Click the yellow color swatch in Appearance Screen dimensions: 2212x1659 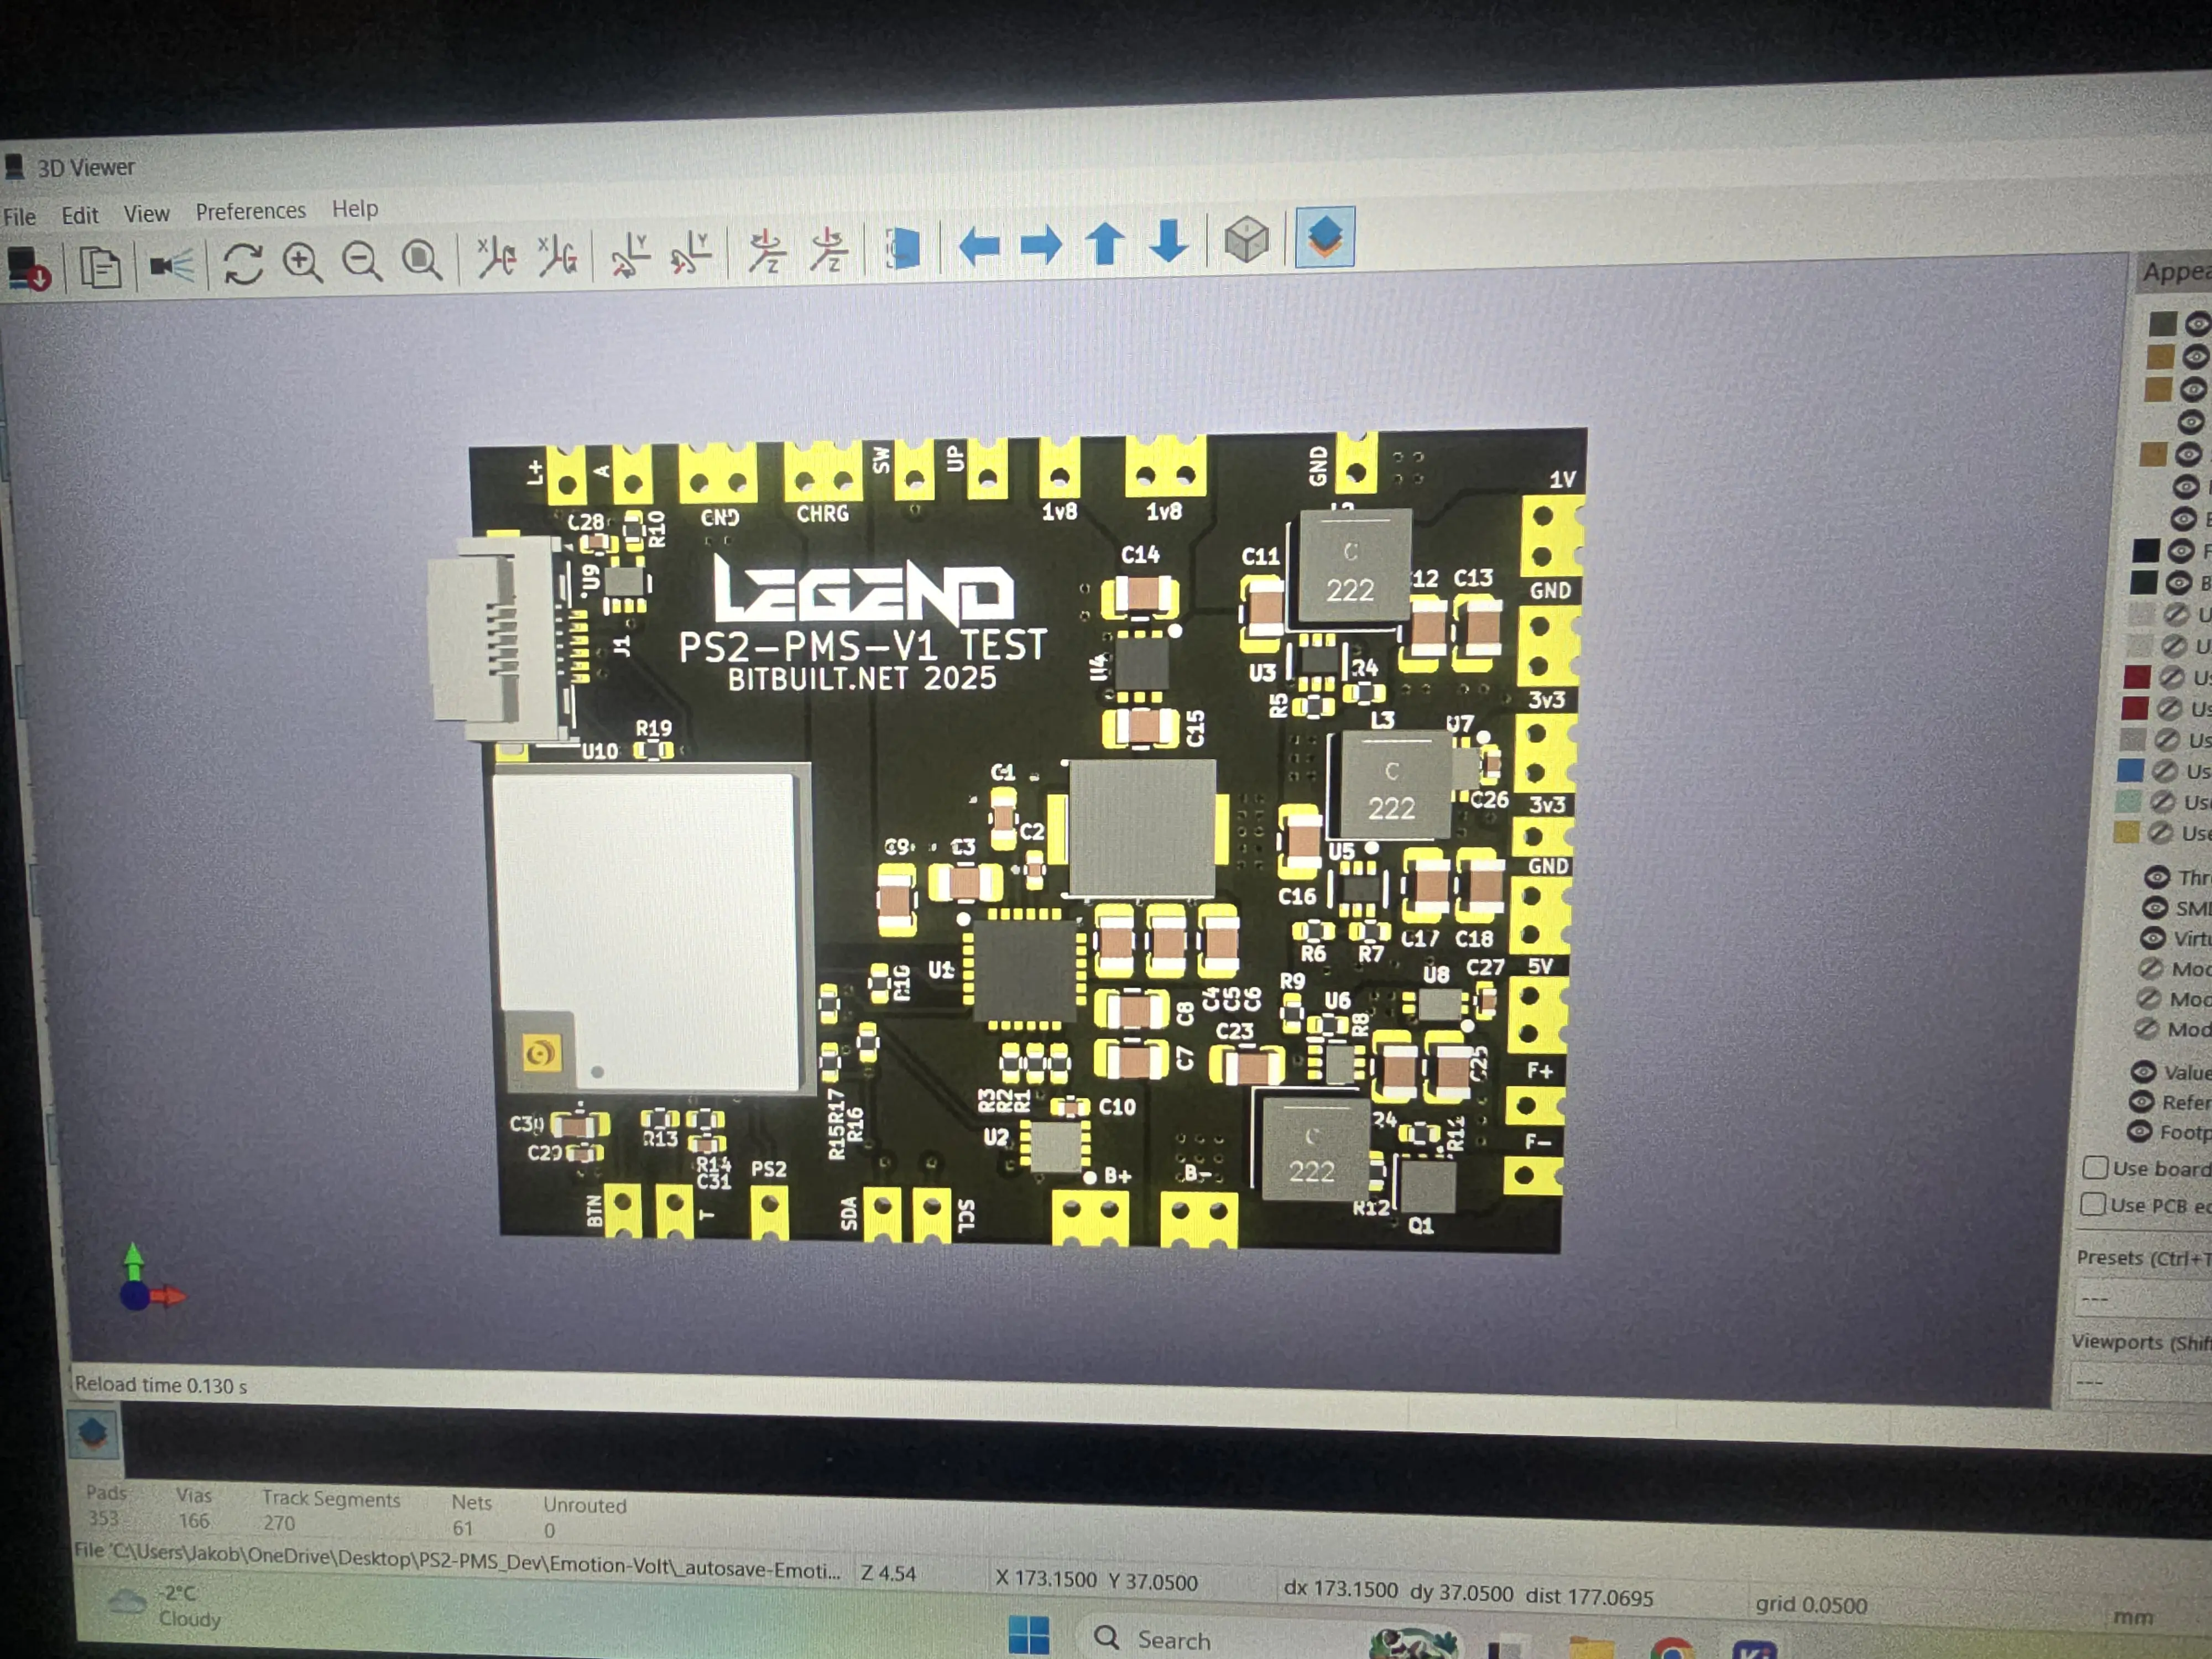coord(2126,832)
